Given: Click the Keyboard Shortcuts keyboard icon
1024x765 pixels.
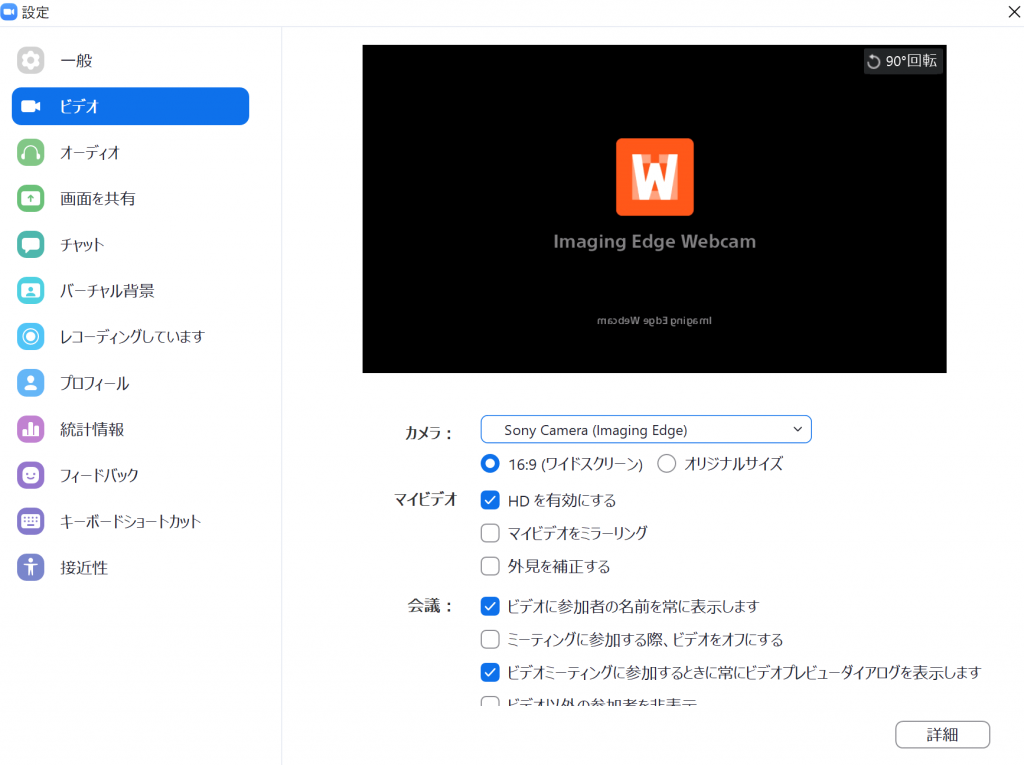Looking at the screenshot, I should click(x=31, y=521).
